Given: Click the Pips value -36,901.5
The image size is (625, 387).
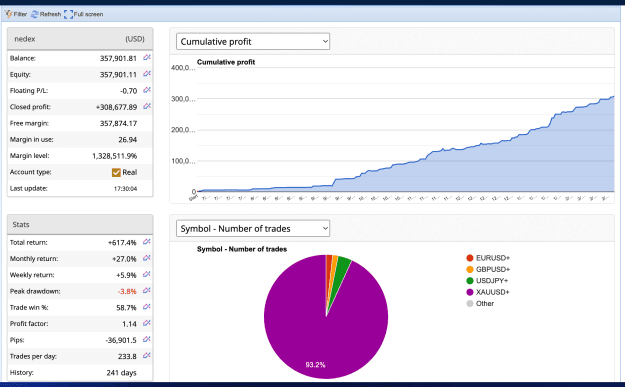Looking at the screenshot, I should point(121,340).
